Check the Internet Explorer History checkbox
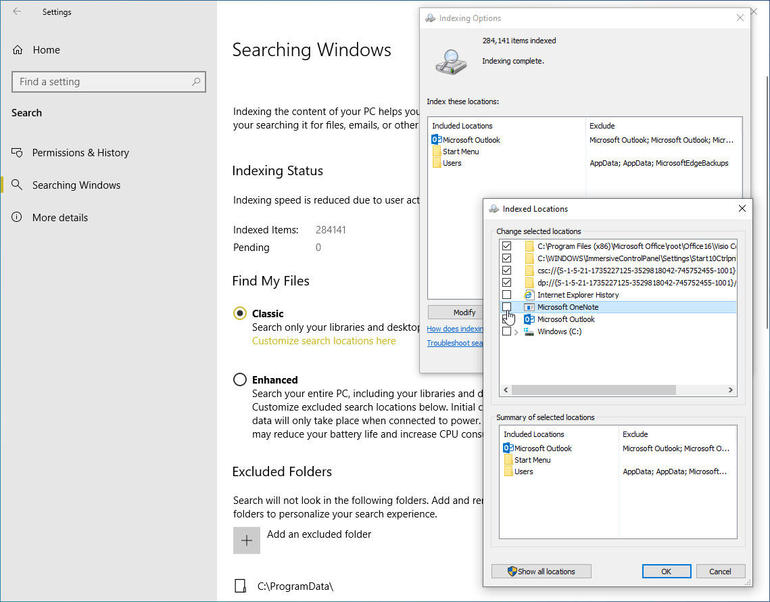Image resolution: width=770 pixels, height=602 pixels. 507,295
